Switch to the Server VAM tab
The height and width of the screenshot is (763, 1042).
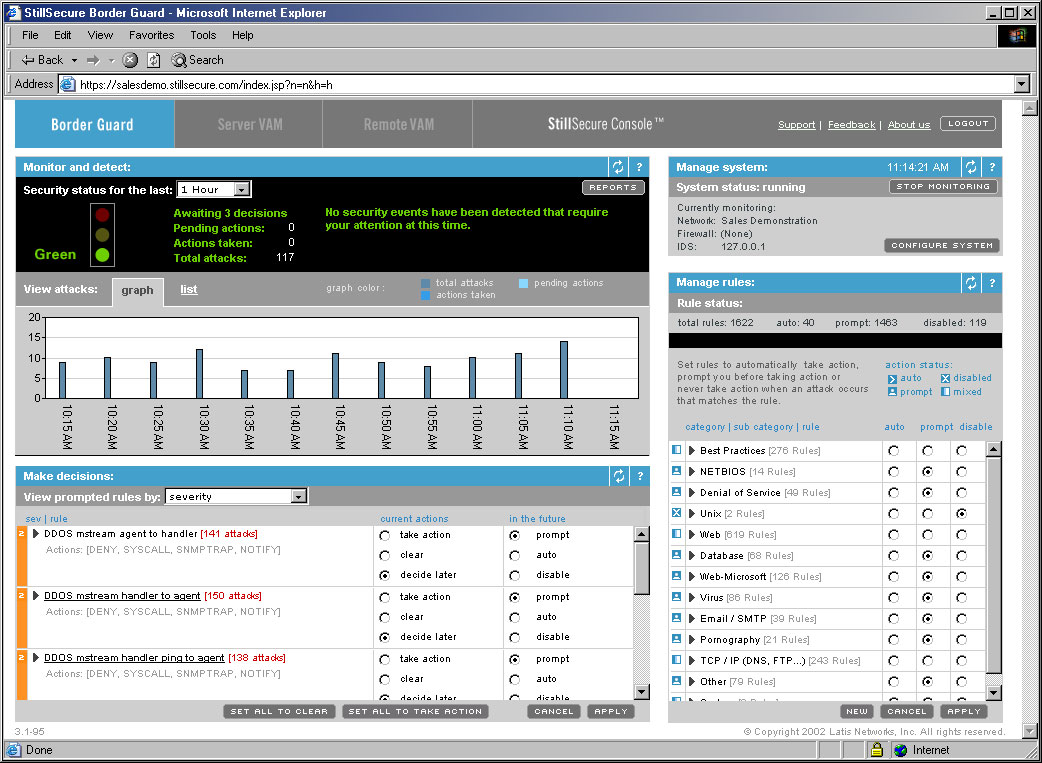tap(249, 124)
